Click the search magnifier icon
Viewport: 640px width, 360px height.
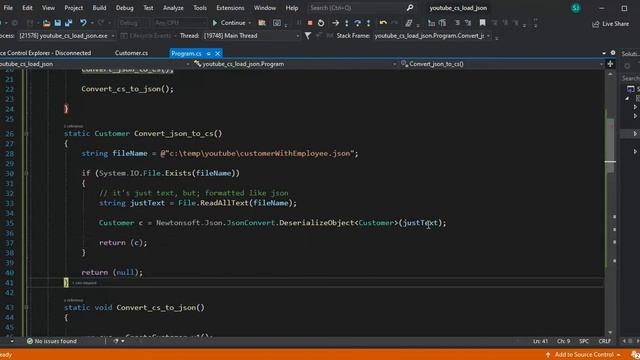coord(410,8)
